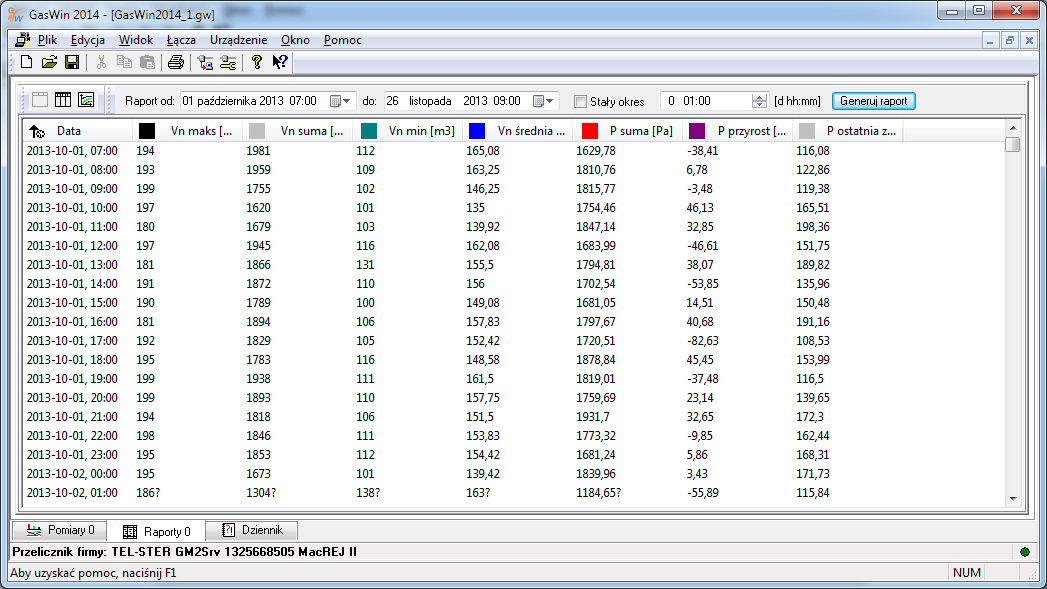Open the end date calendar dropdown
The image size is (1047, 589).
543,101
